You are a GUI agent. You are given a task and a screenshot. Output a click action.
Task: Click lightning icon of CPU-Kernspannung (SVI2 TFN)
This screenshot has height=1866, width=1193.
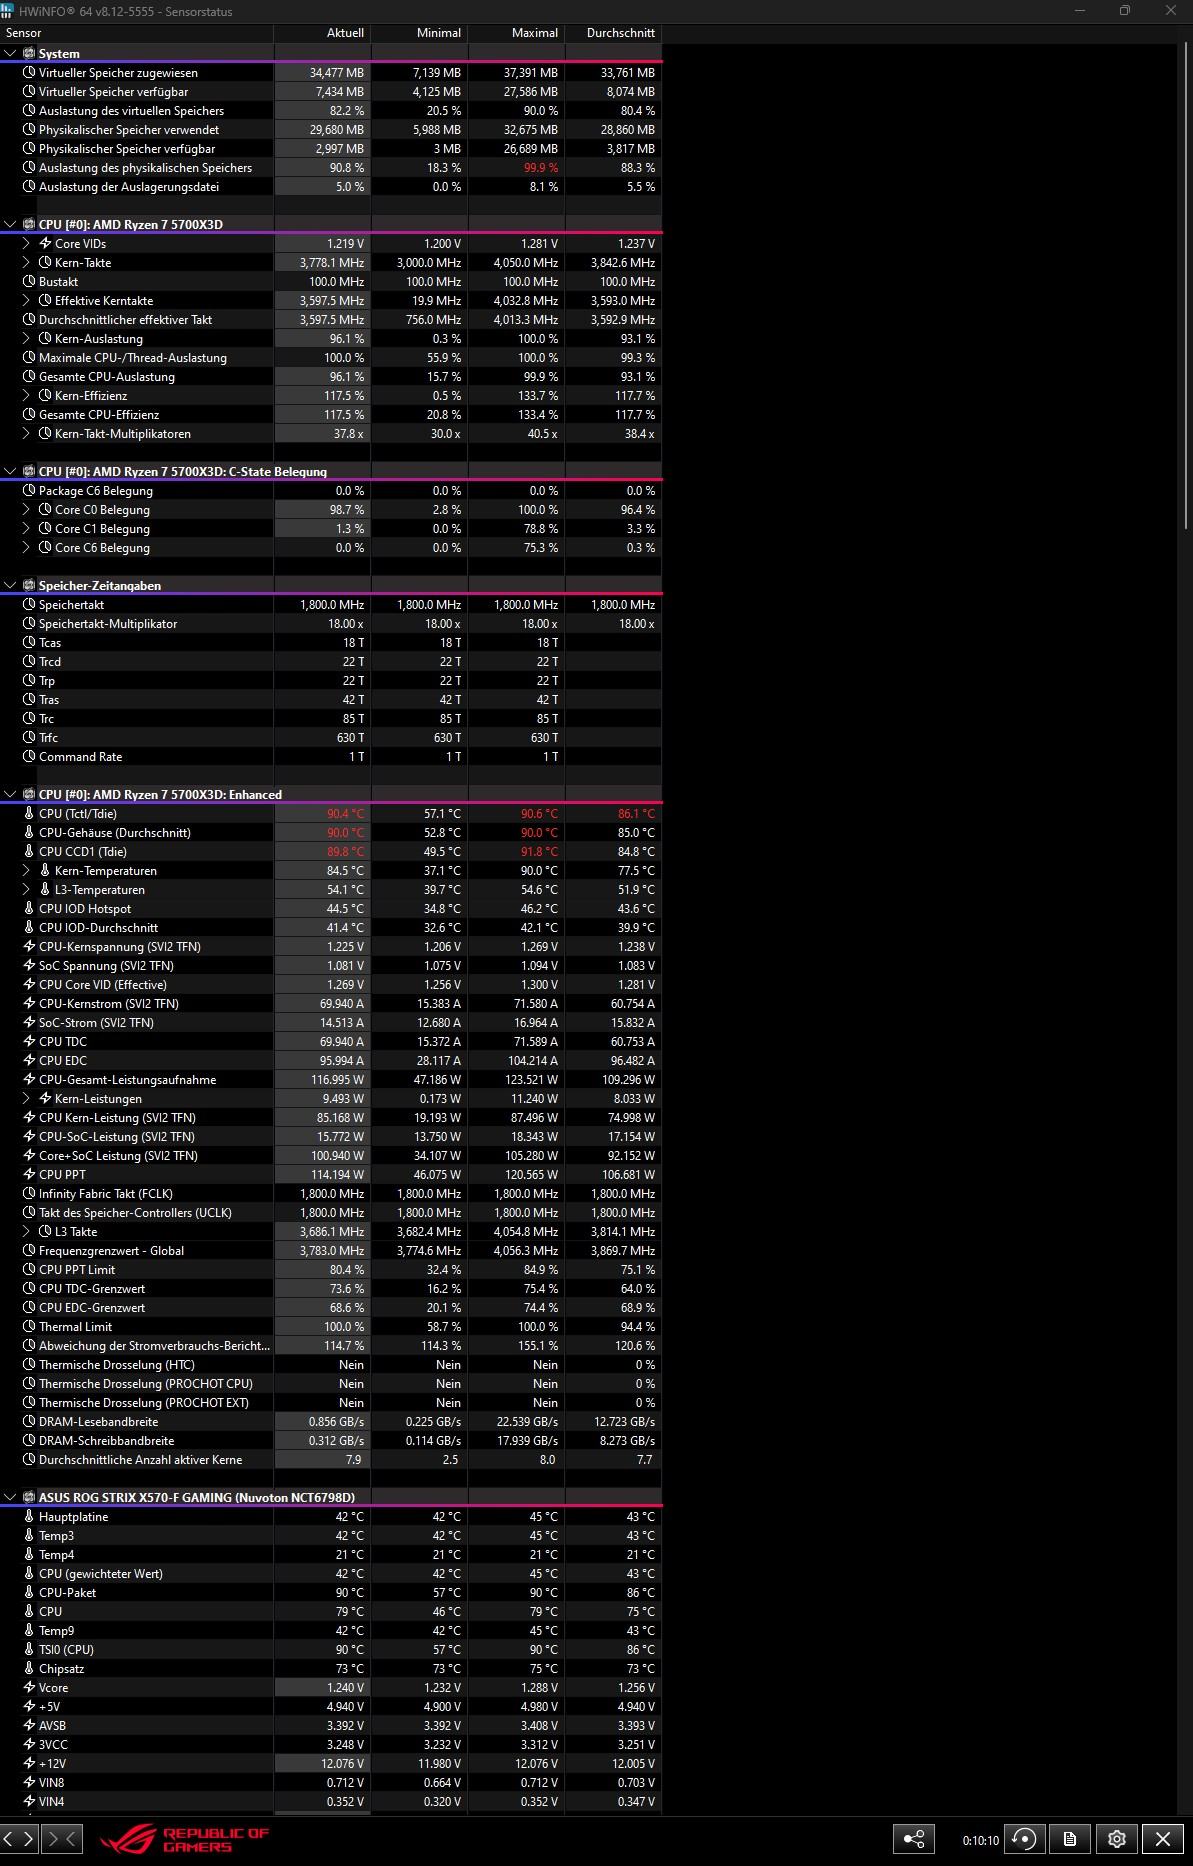click(x=29, y=946)
